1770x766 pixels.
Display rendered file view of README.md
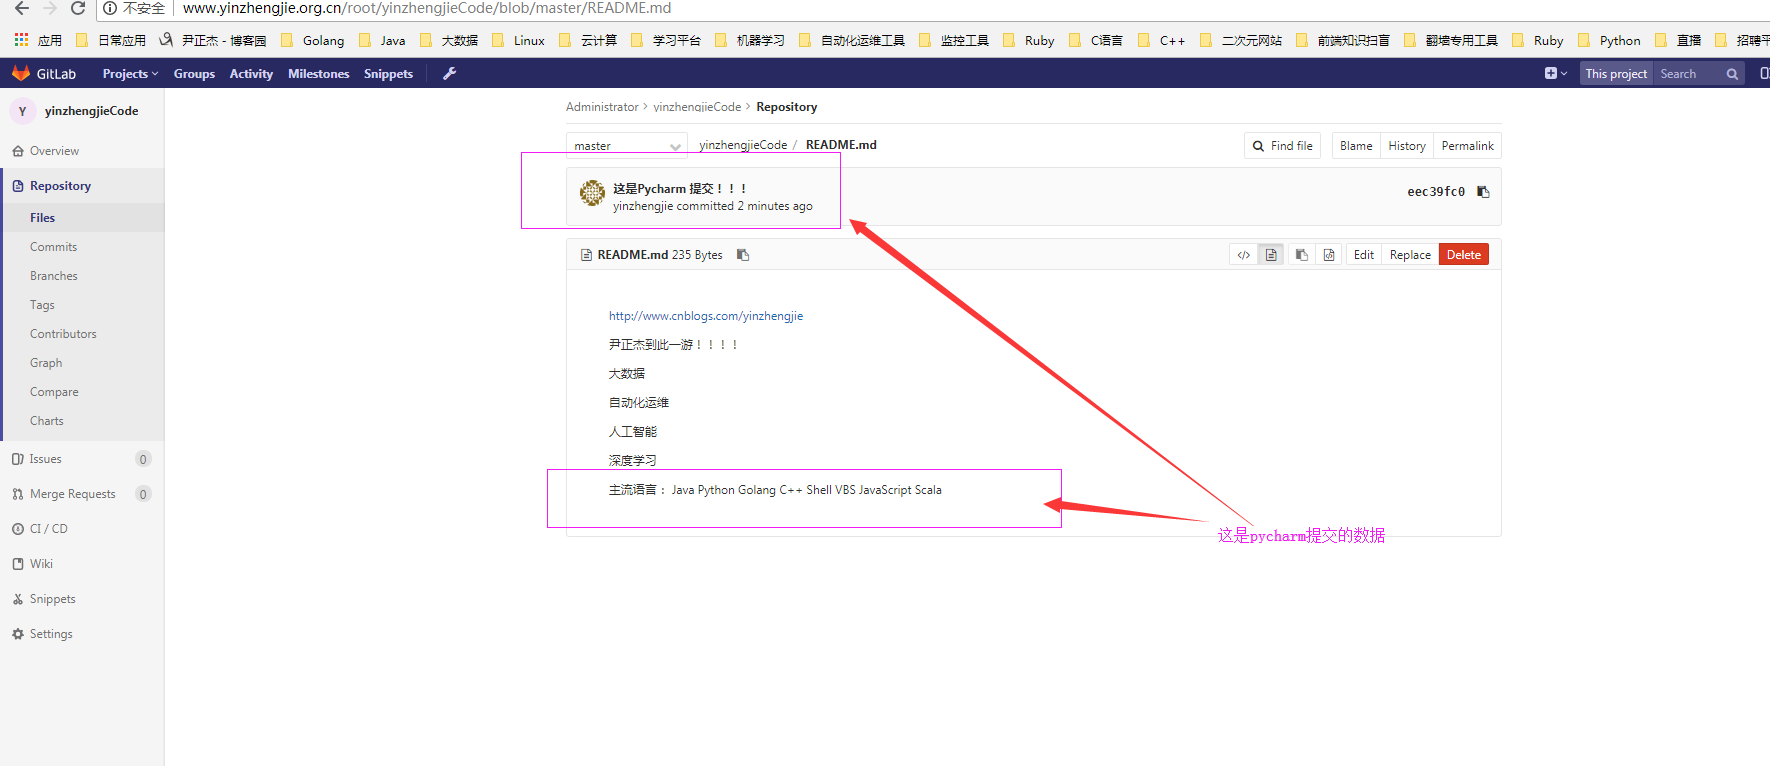[x=1271, y=255]
